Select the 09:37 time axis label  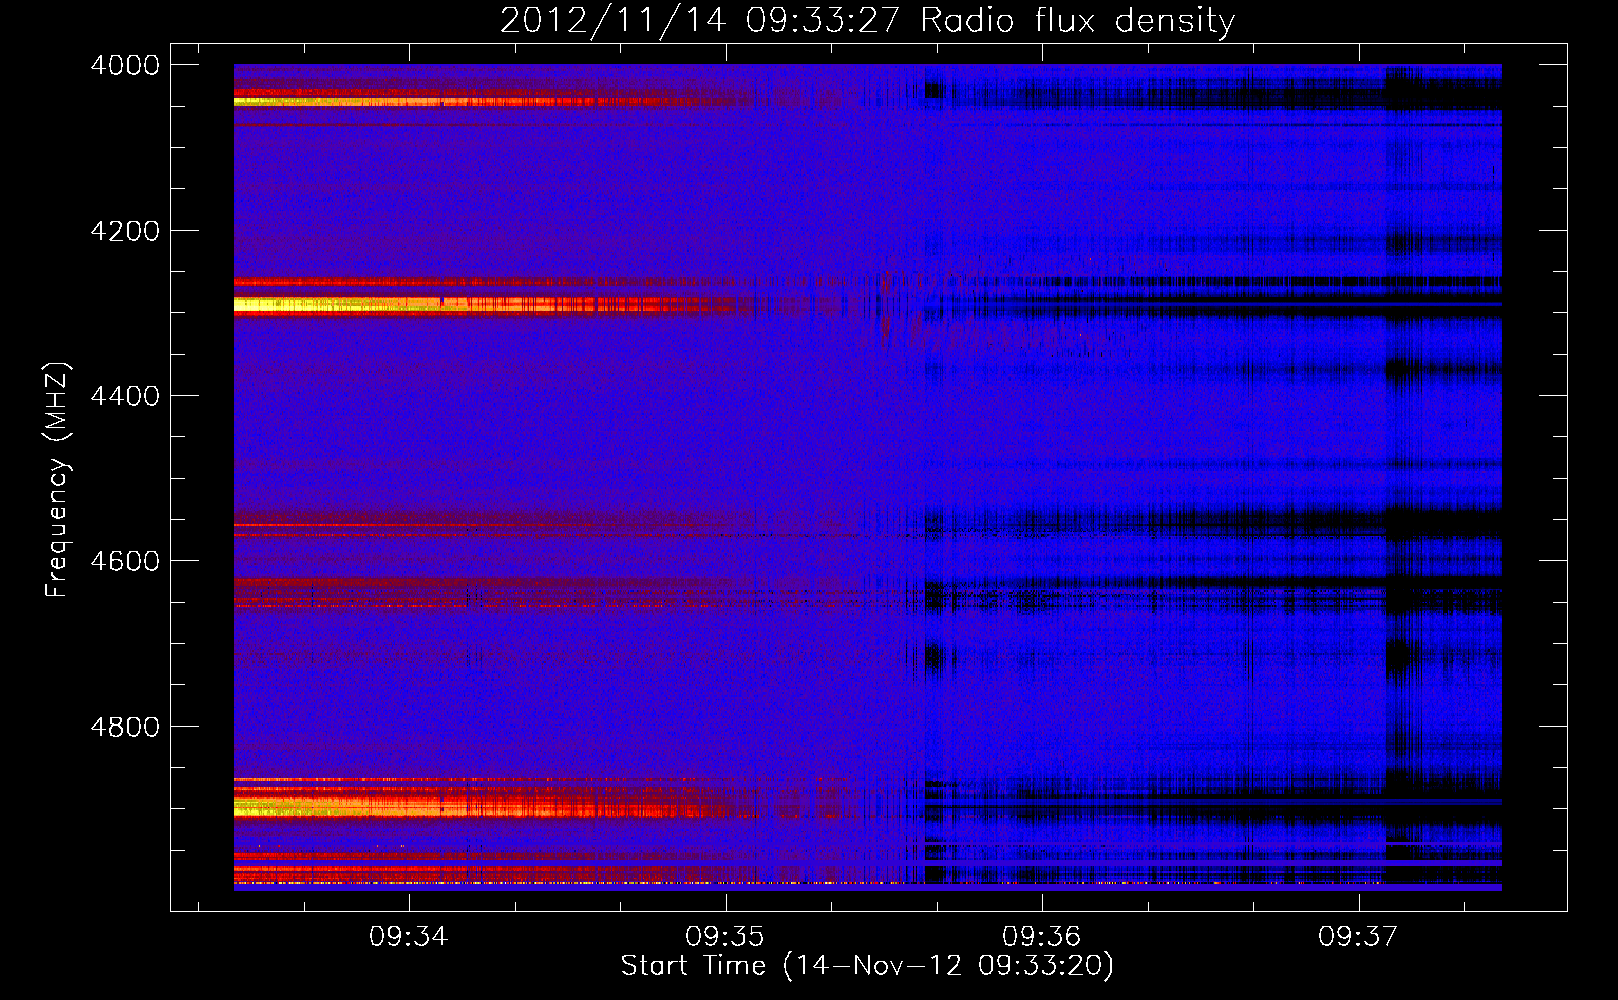click(x=1358, y=937)
